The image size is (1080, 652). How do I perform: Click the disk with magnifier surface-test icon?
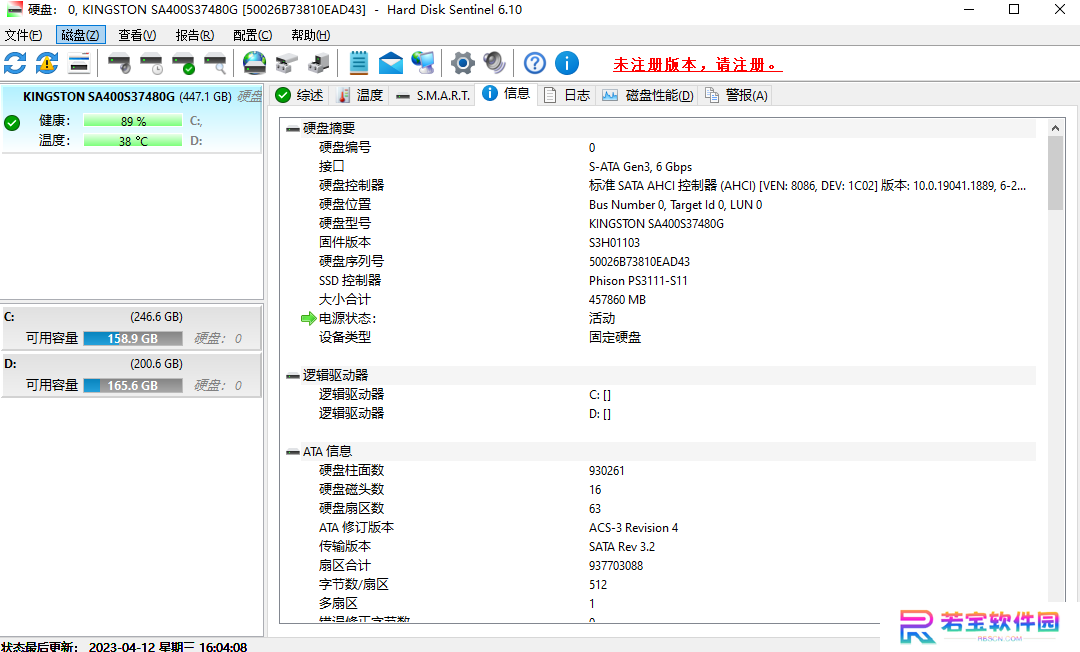coord(216,63)
